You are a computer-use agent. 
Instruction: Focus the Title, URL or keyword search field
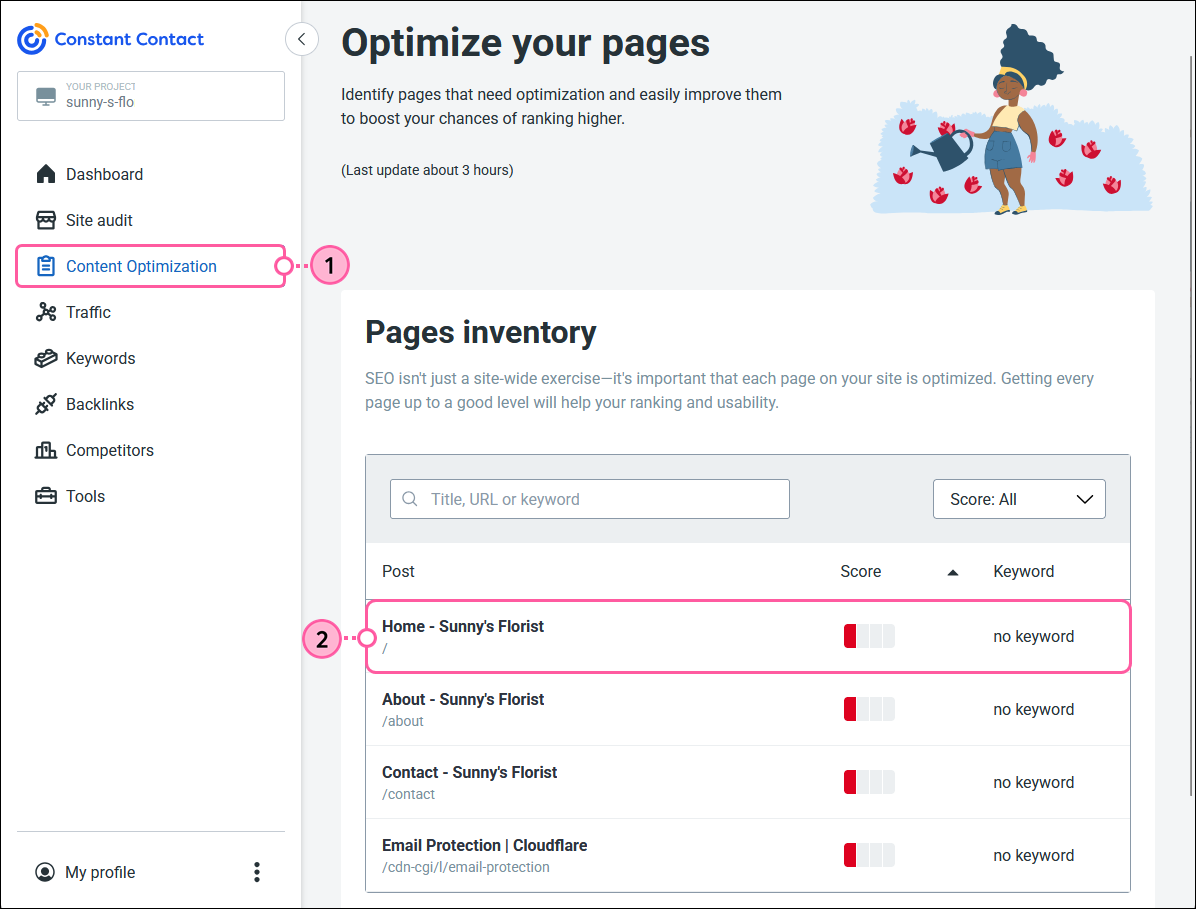(590, 499)
